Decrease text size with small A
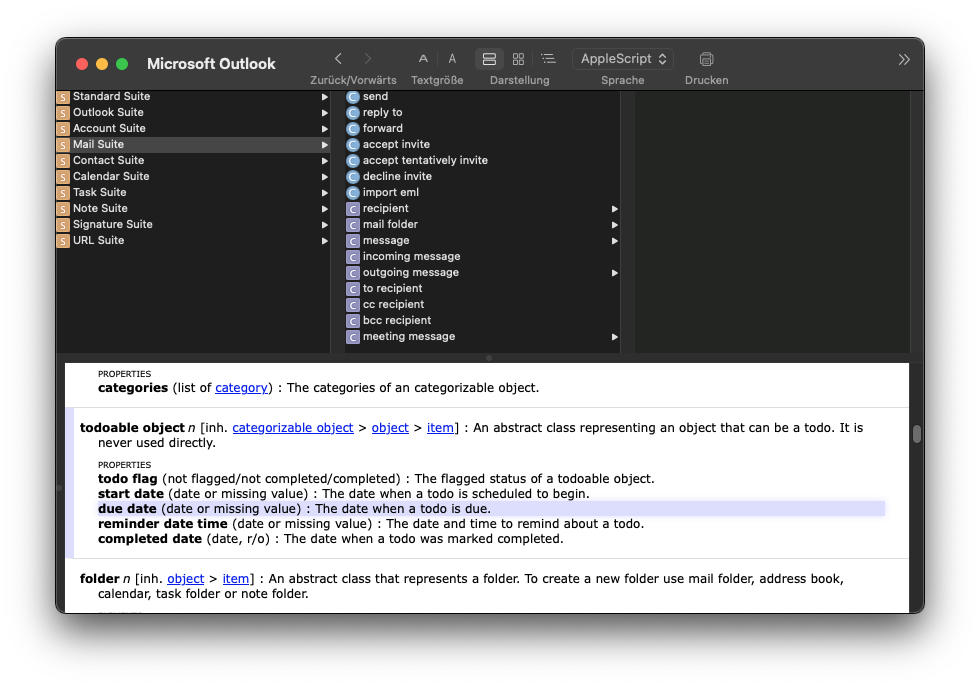 pyautogui.click(x=423, y=59)
